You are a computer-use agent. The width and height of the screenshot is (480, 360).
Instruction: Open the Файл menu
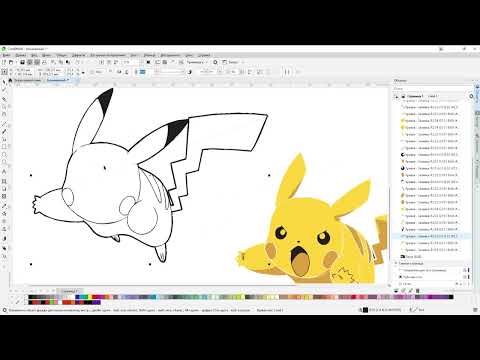(6, 55)
